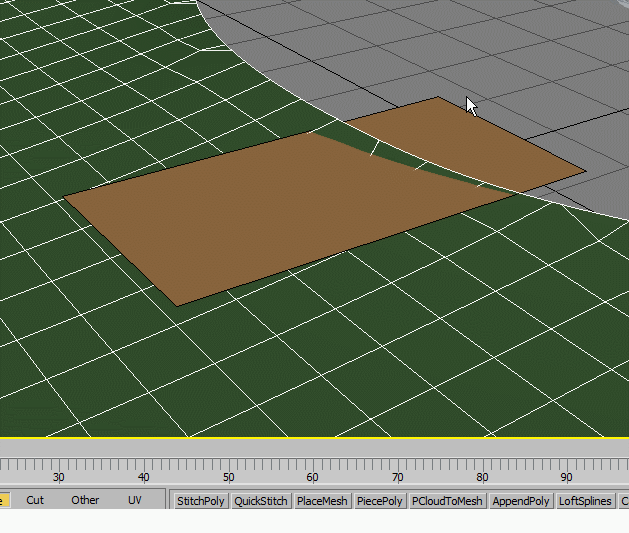Run the PCloudToMesh tool
This screenshot has width=629, height=533.
pos(447,501)
